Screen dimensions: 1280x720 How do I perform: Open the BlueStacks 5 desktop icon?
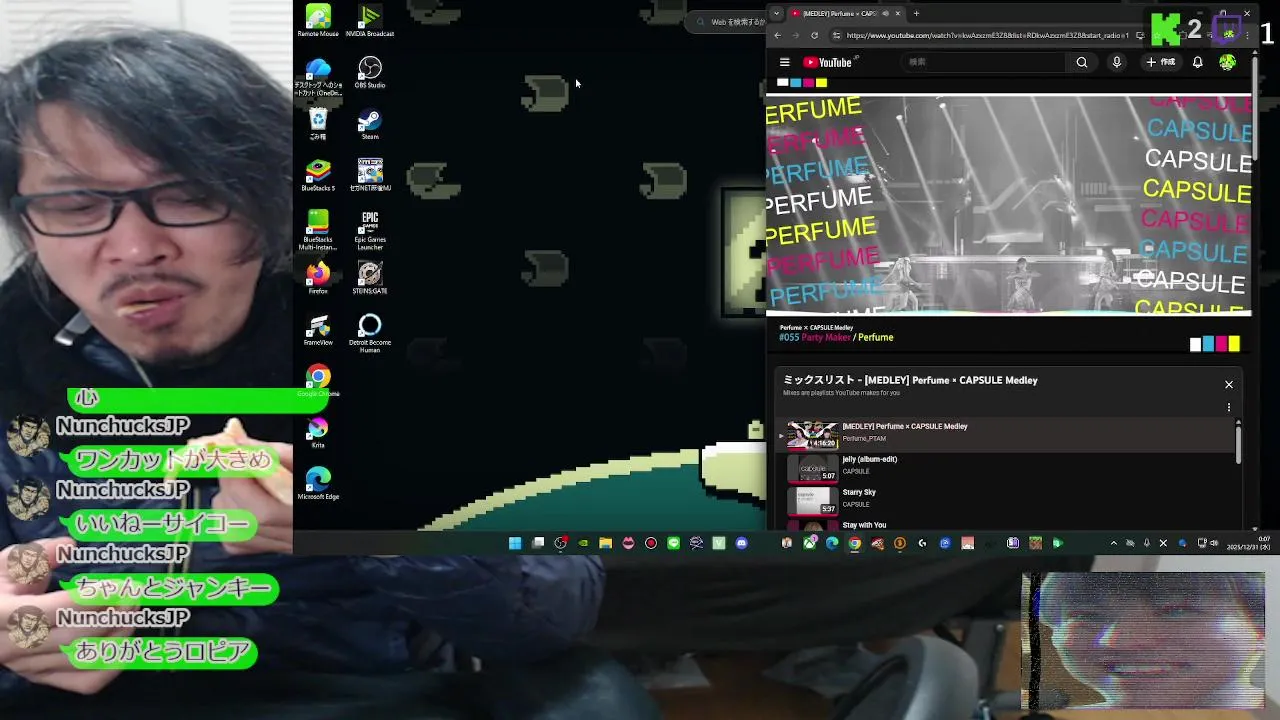pyautogui.click(x=318, y=175)
